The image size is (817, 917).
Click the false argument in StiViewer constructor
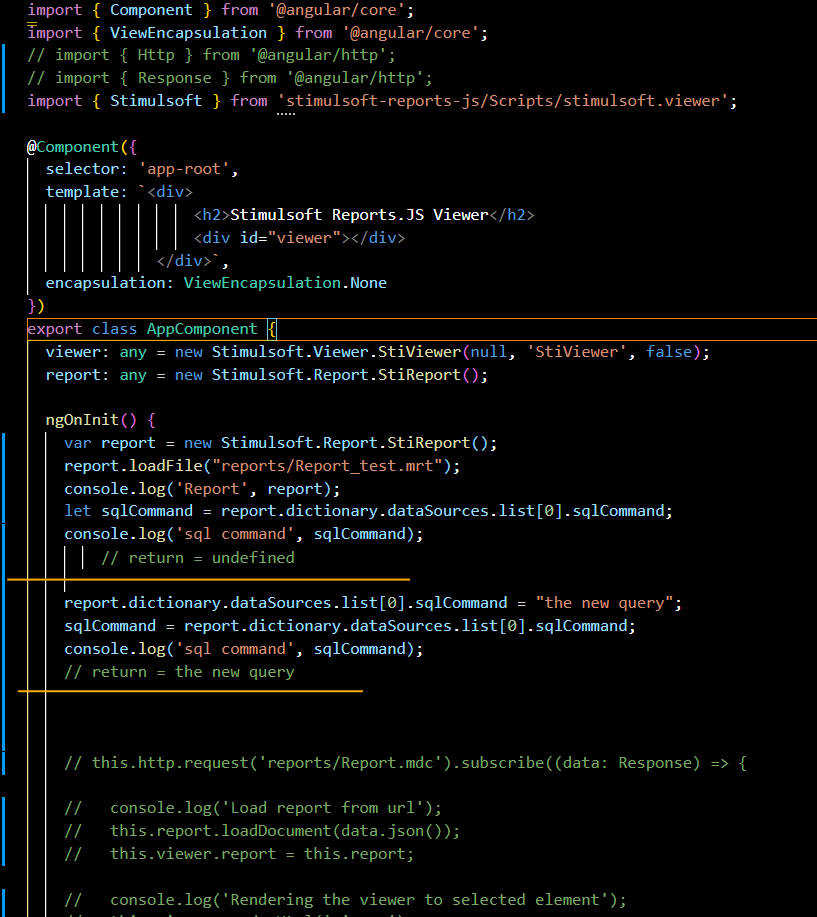click(668, 351)
